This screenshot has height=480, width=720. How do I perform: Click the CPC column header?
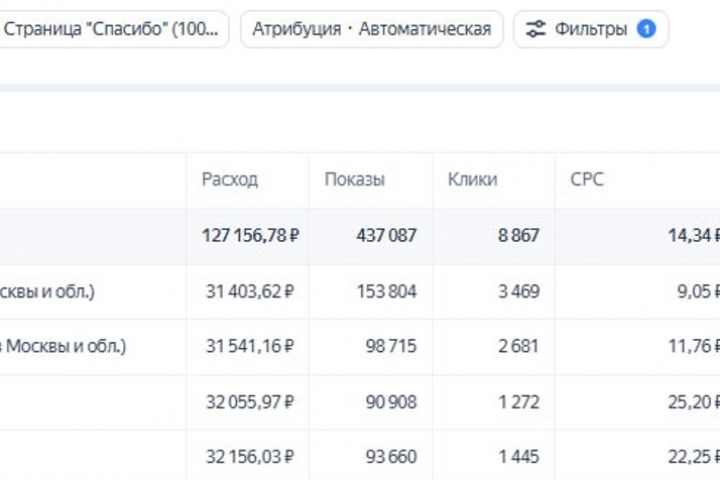coord(587,180)
